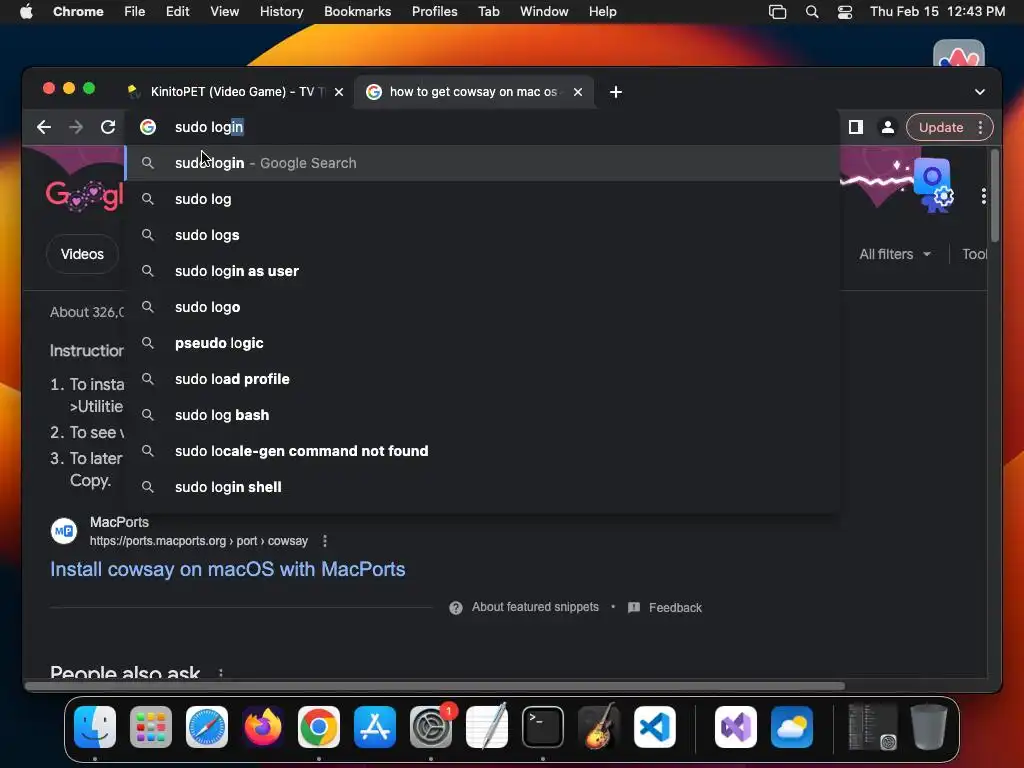Viewport: 1024px width, 768px height.
Task: Open the History menu
Action: click(281, 12)
